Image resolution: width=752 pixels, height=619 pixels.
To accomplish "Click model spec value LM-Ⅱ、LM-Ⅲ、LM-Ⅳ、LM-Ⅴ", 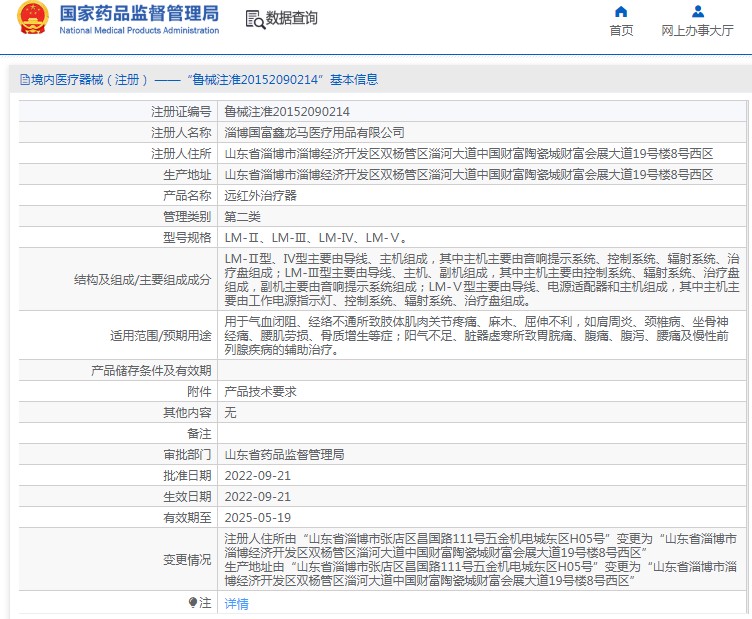I will tap(316, 238).
